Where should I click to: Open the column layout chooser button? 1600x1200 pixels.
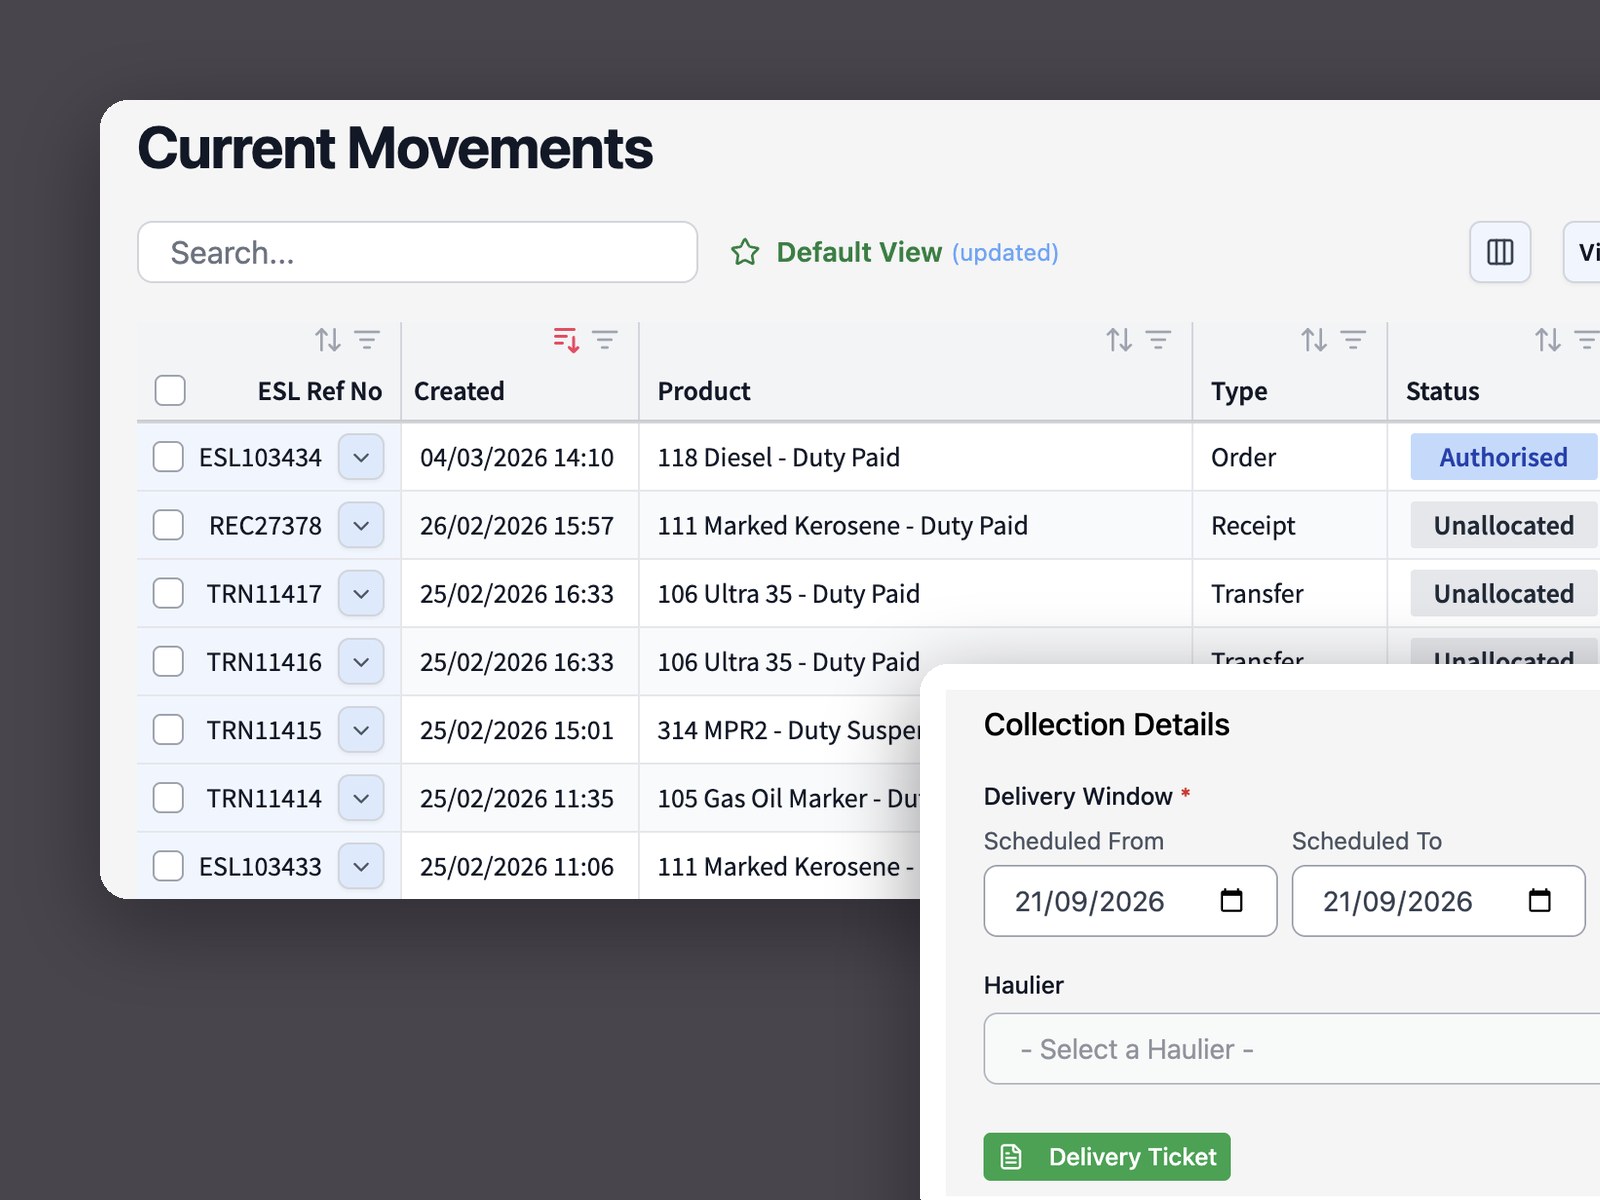1500,252
